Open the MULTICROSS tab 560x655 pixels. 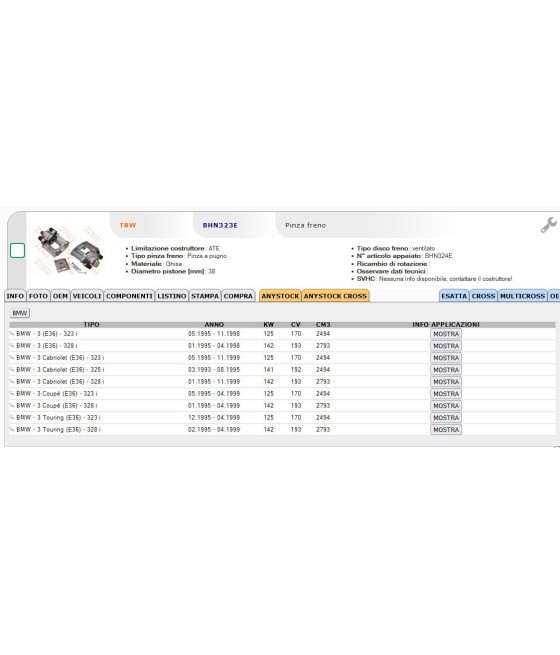522,296
